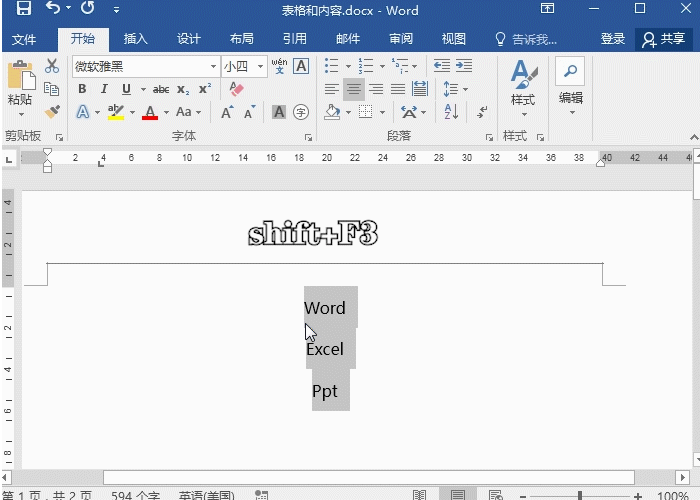Switch to the 布局 Layout tab

[x=242, y=39]
